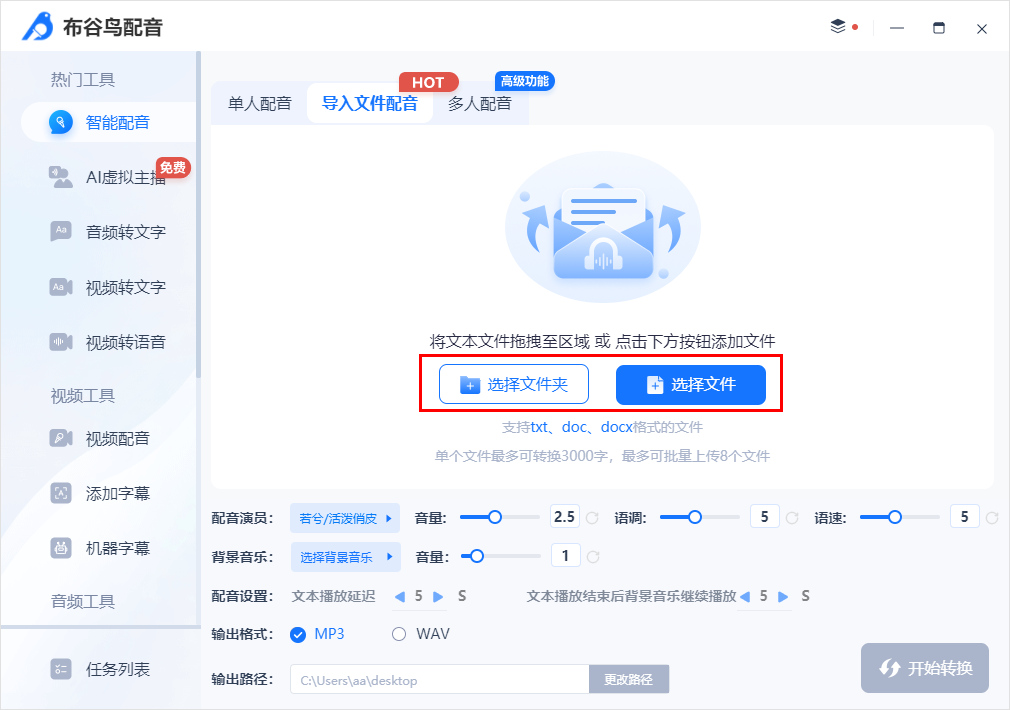Viewport: 1010px width, 710px height.
Task: Reset background music volume refresh icon
Action: pyautogui.click(x=593, y=557)
